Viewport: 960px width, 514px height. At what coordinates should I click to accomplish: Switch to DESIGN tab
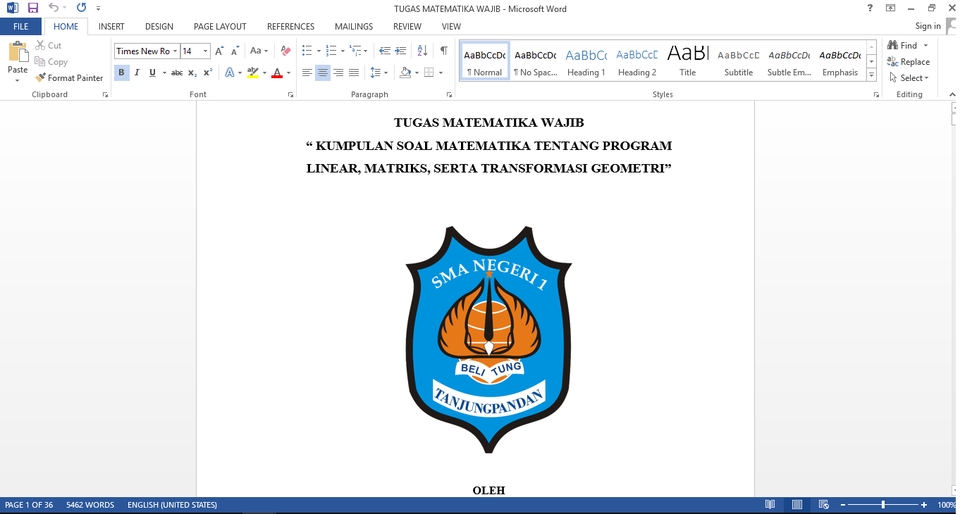pyautogui.click(x=159, y=26)
